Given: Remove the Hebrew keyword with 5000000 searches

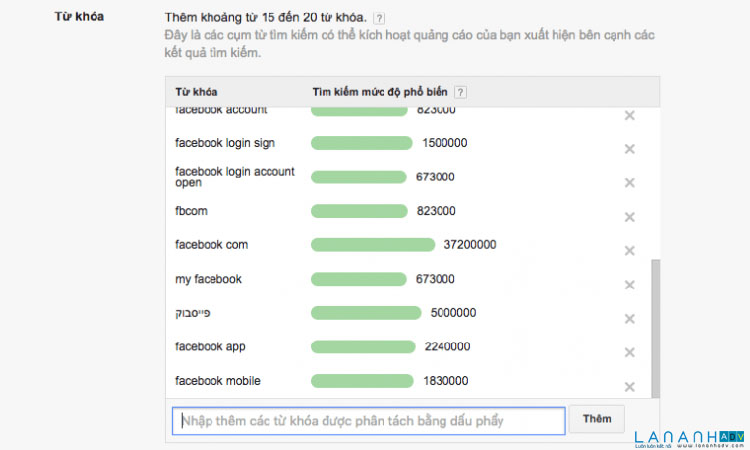Looking at the screenshot, I should coord(630,319).
